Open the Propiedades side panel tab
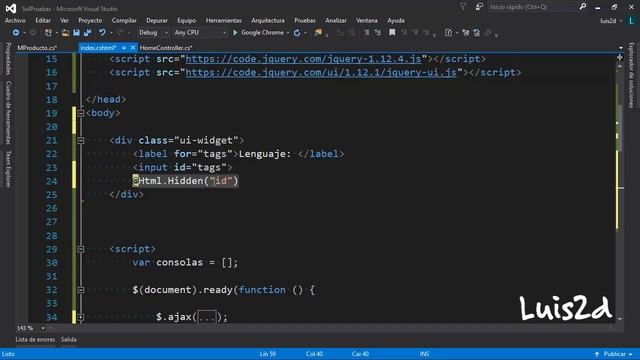 [8, 59]
